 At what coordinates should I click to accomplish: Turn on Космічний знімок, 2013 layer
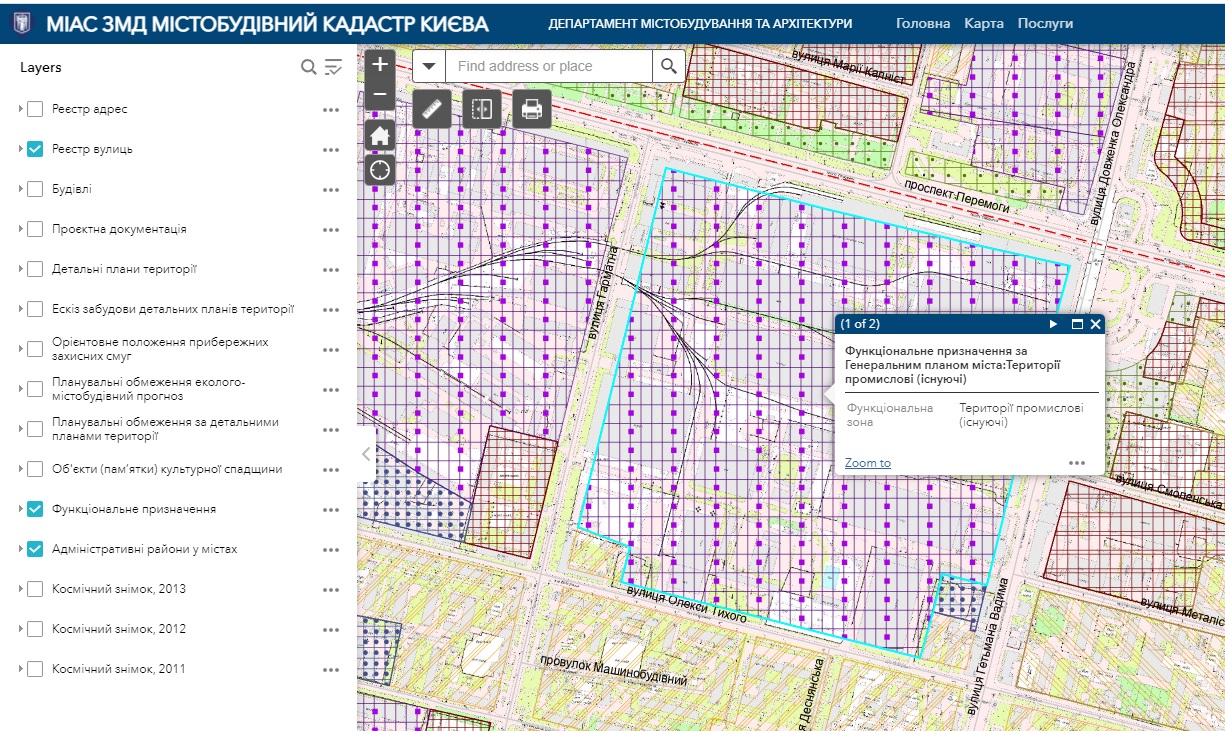pos(35,589)
